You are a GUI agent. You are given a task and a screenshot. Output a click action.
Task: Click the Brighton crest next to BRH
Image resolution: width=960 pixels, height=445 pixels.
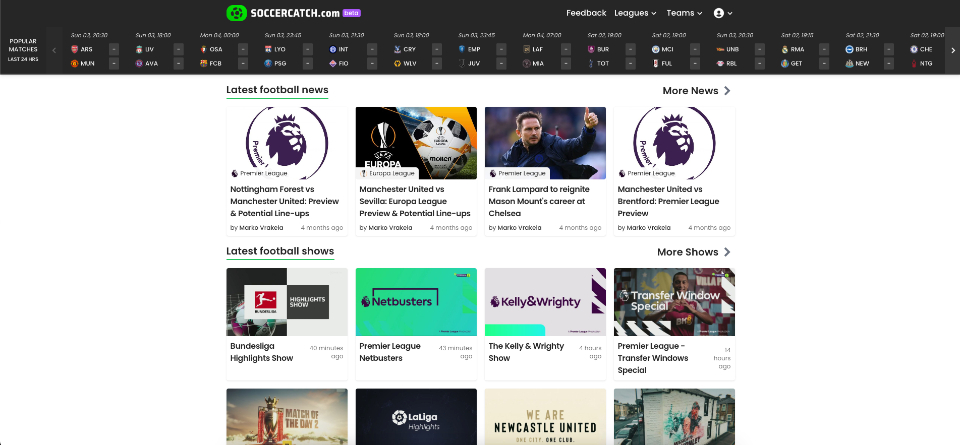click(850, 49)
